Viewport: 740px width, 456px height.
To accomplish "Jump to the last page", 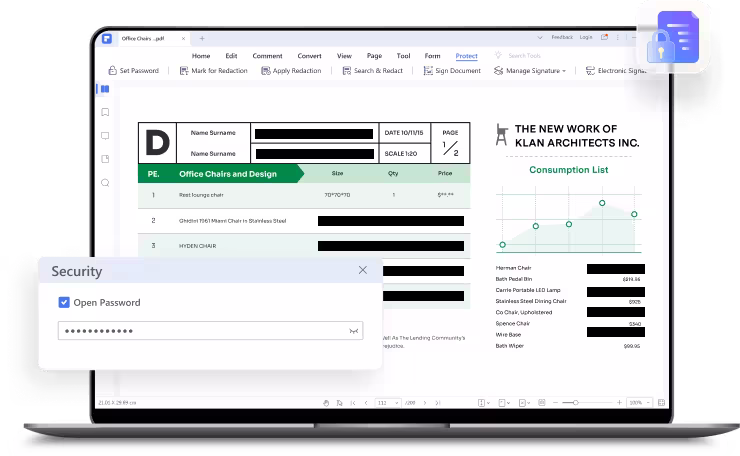I will tap(438, 403).
